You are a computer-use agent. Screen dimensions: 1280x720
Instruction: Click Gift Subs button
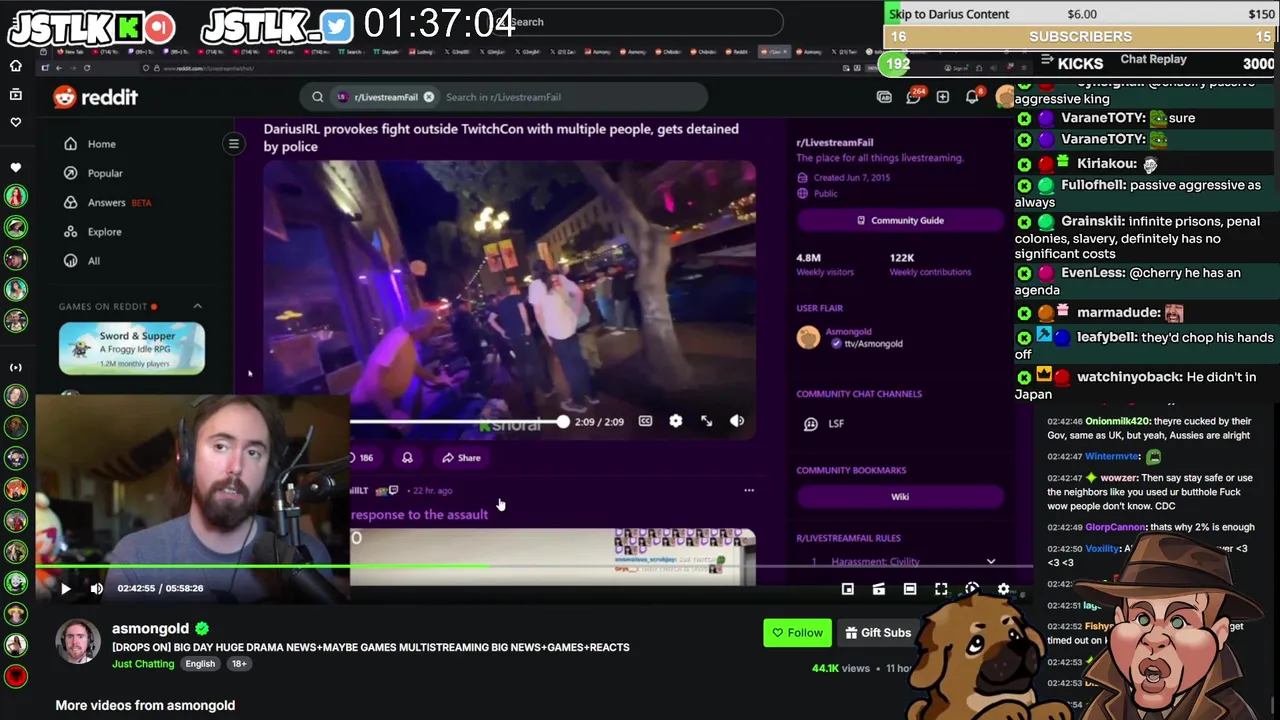(x=878, y=632)
